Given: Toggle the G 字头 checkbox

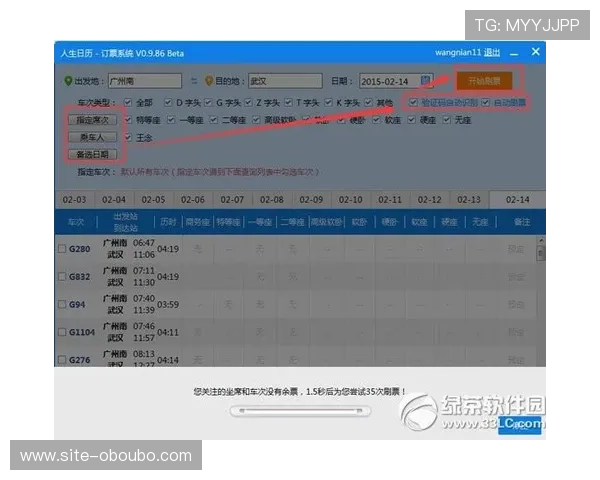Looking at the screenshot, I should pyautogui.click(x=208, y=102).
